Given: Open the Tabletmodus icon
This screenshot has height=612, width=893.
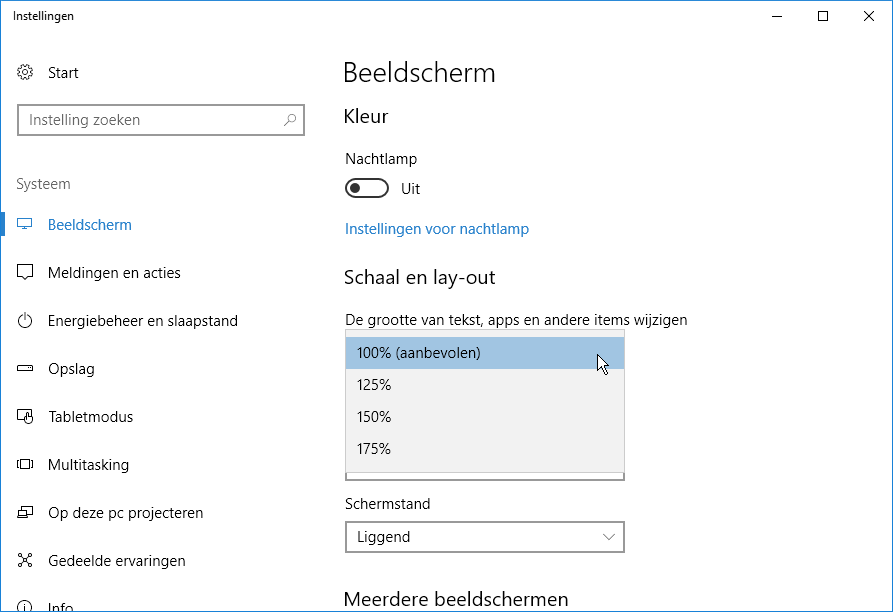Looking at the screenshot, I should pos(25,417).
